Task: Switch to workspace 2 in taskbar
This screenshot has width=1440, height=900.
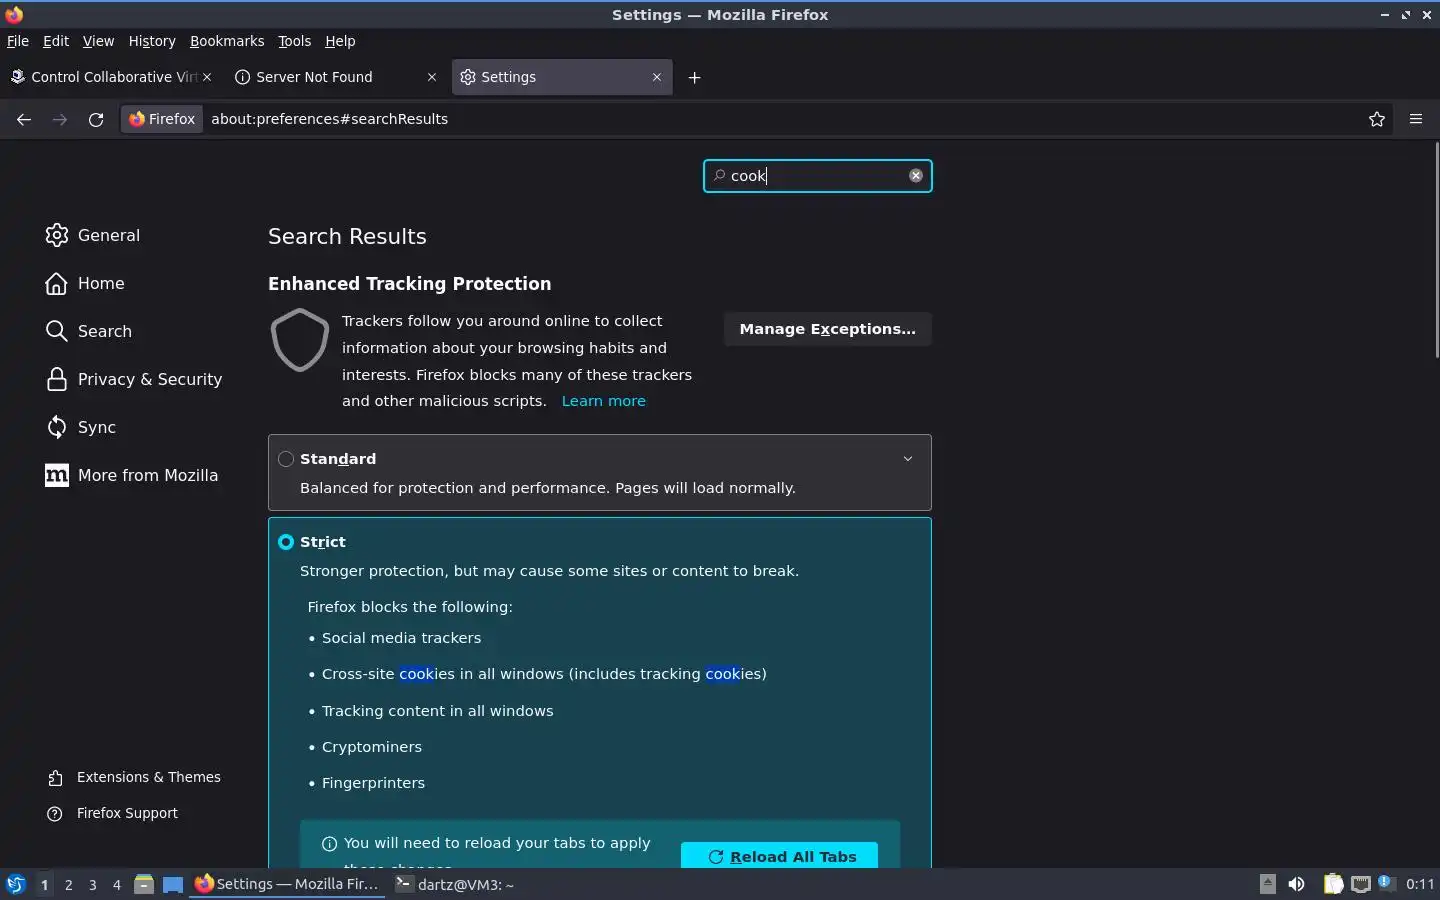Action: click(68, 884)
